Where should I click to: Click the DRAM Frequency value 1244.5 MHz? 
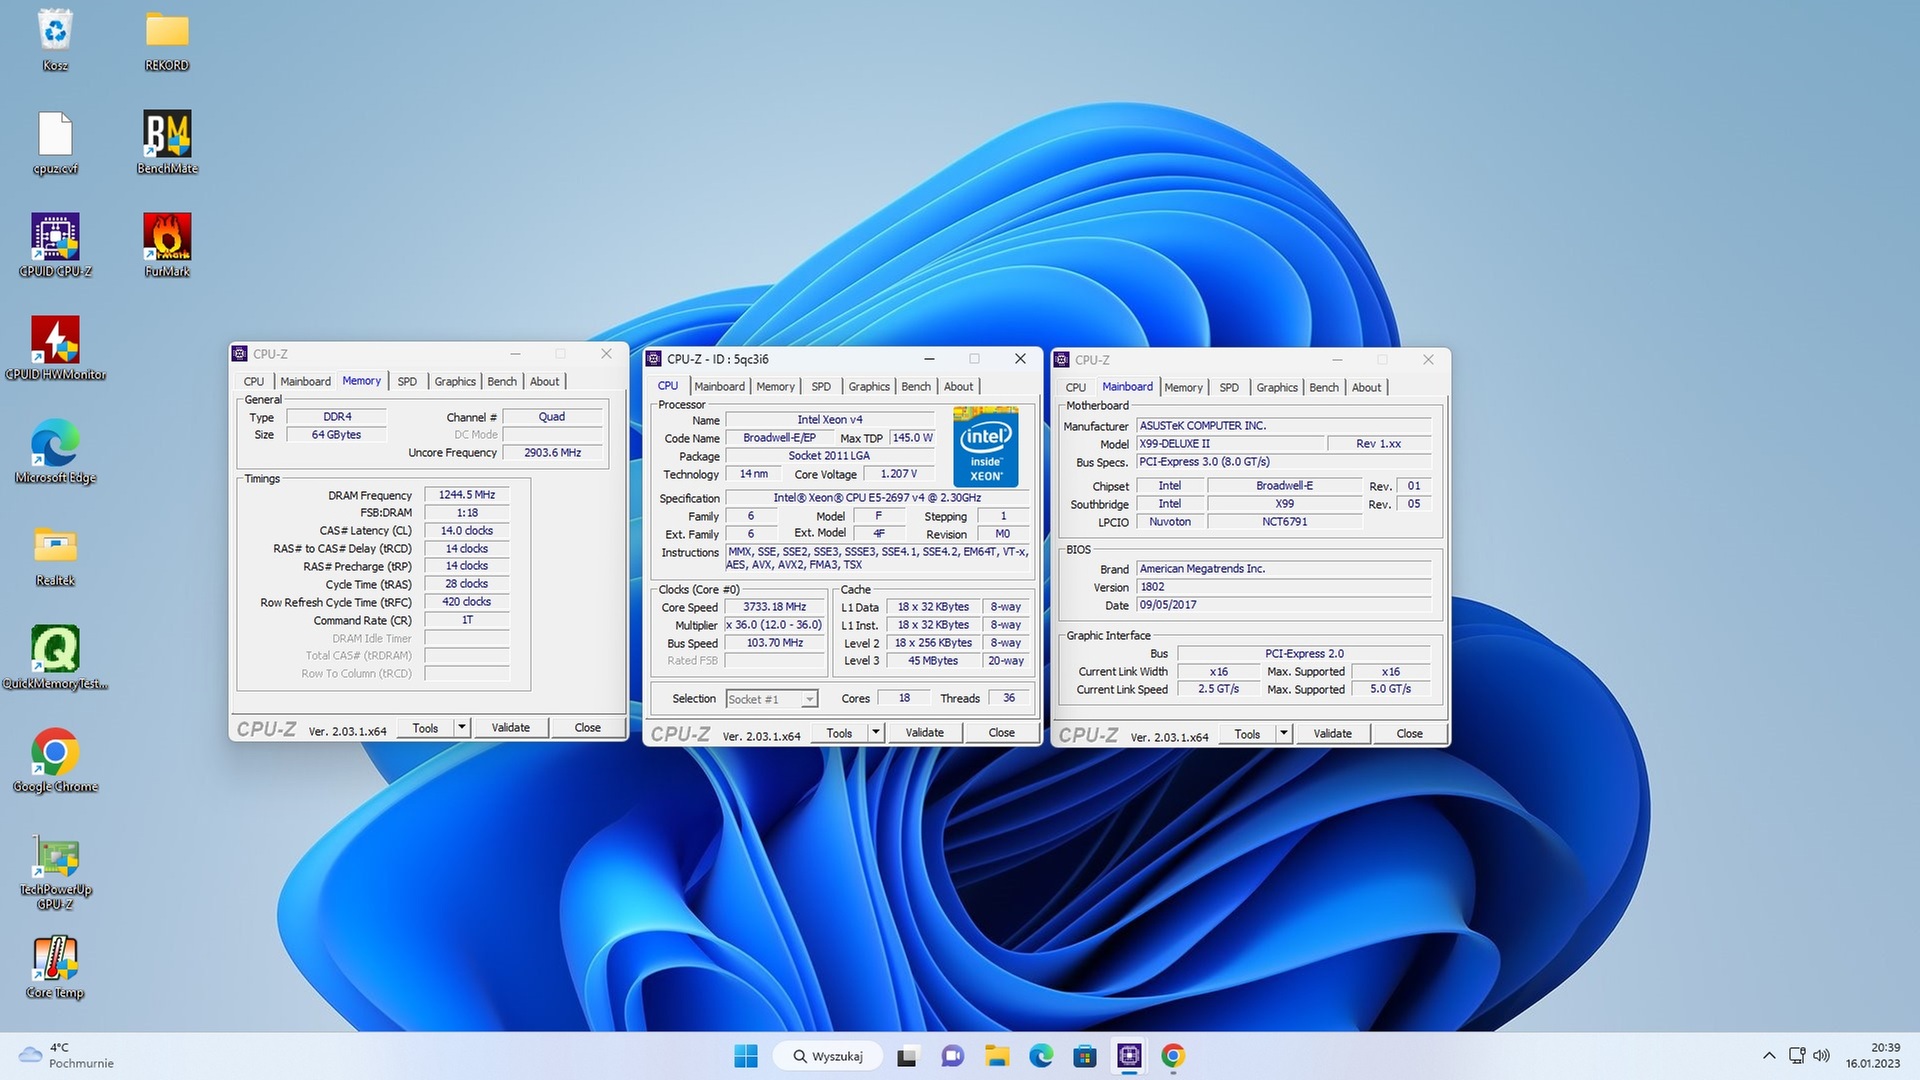click(467, 495)
